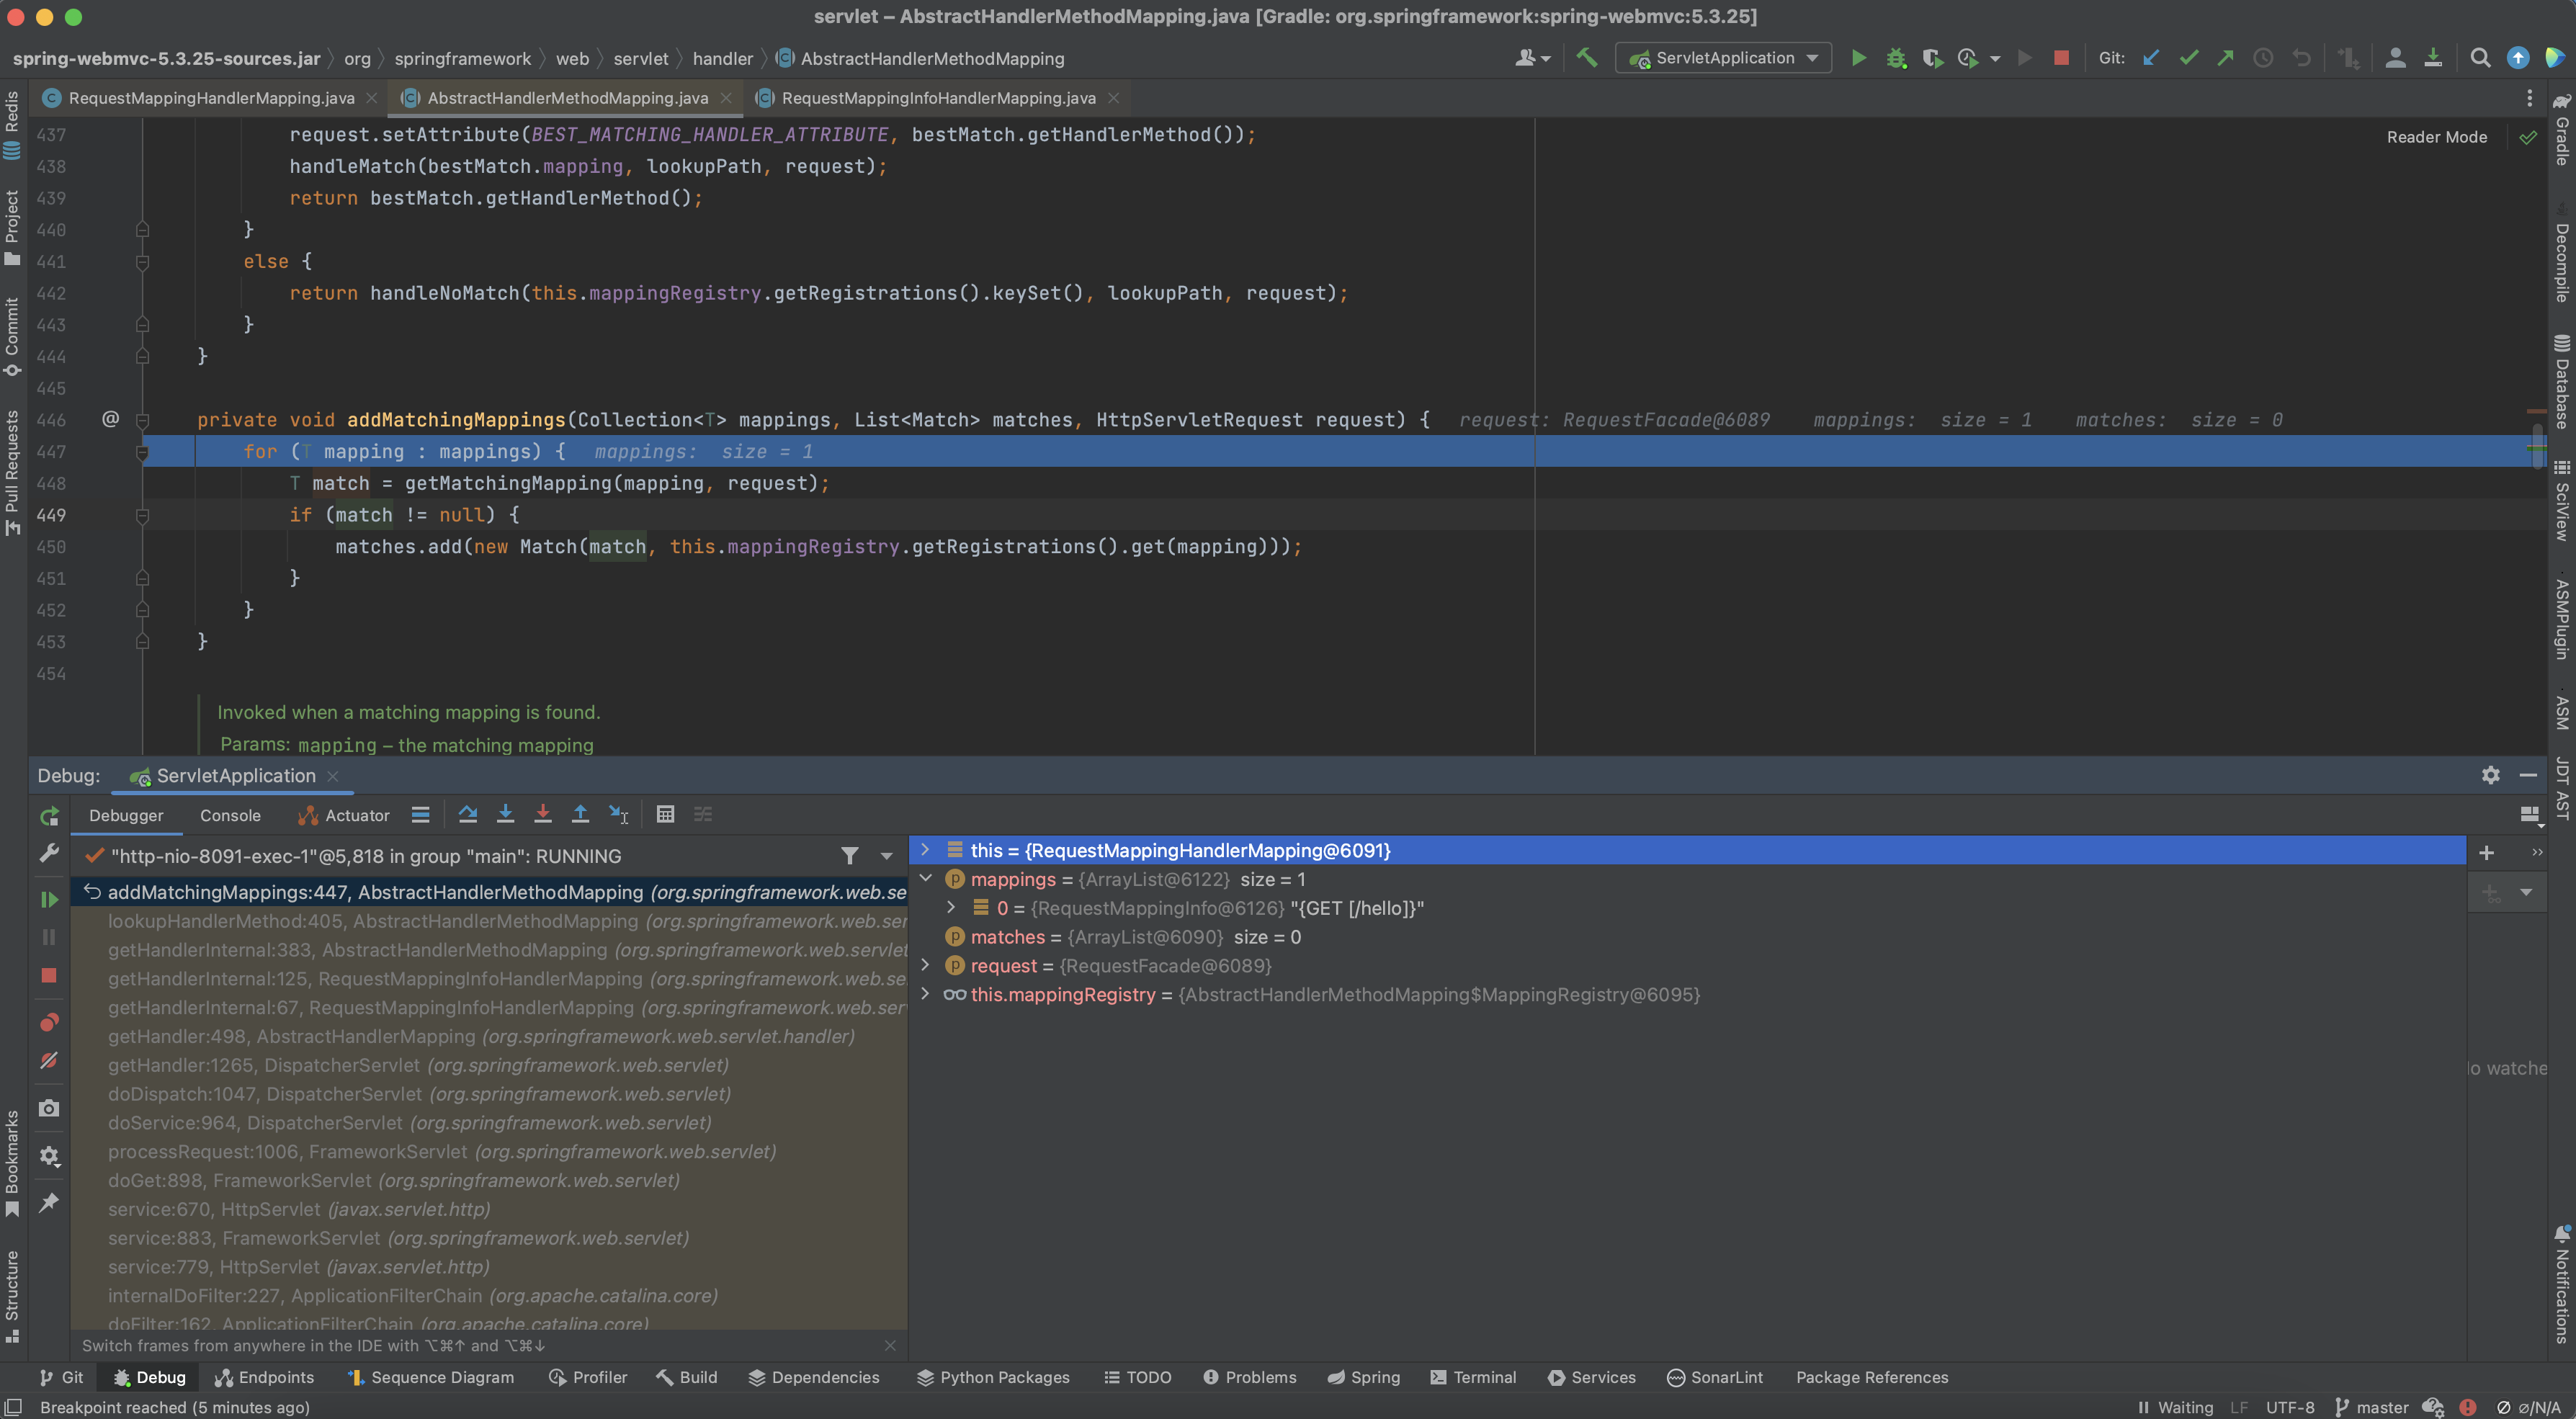
Task: Click Run to Cursor icon
Action: tap(619, 814)
